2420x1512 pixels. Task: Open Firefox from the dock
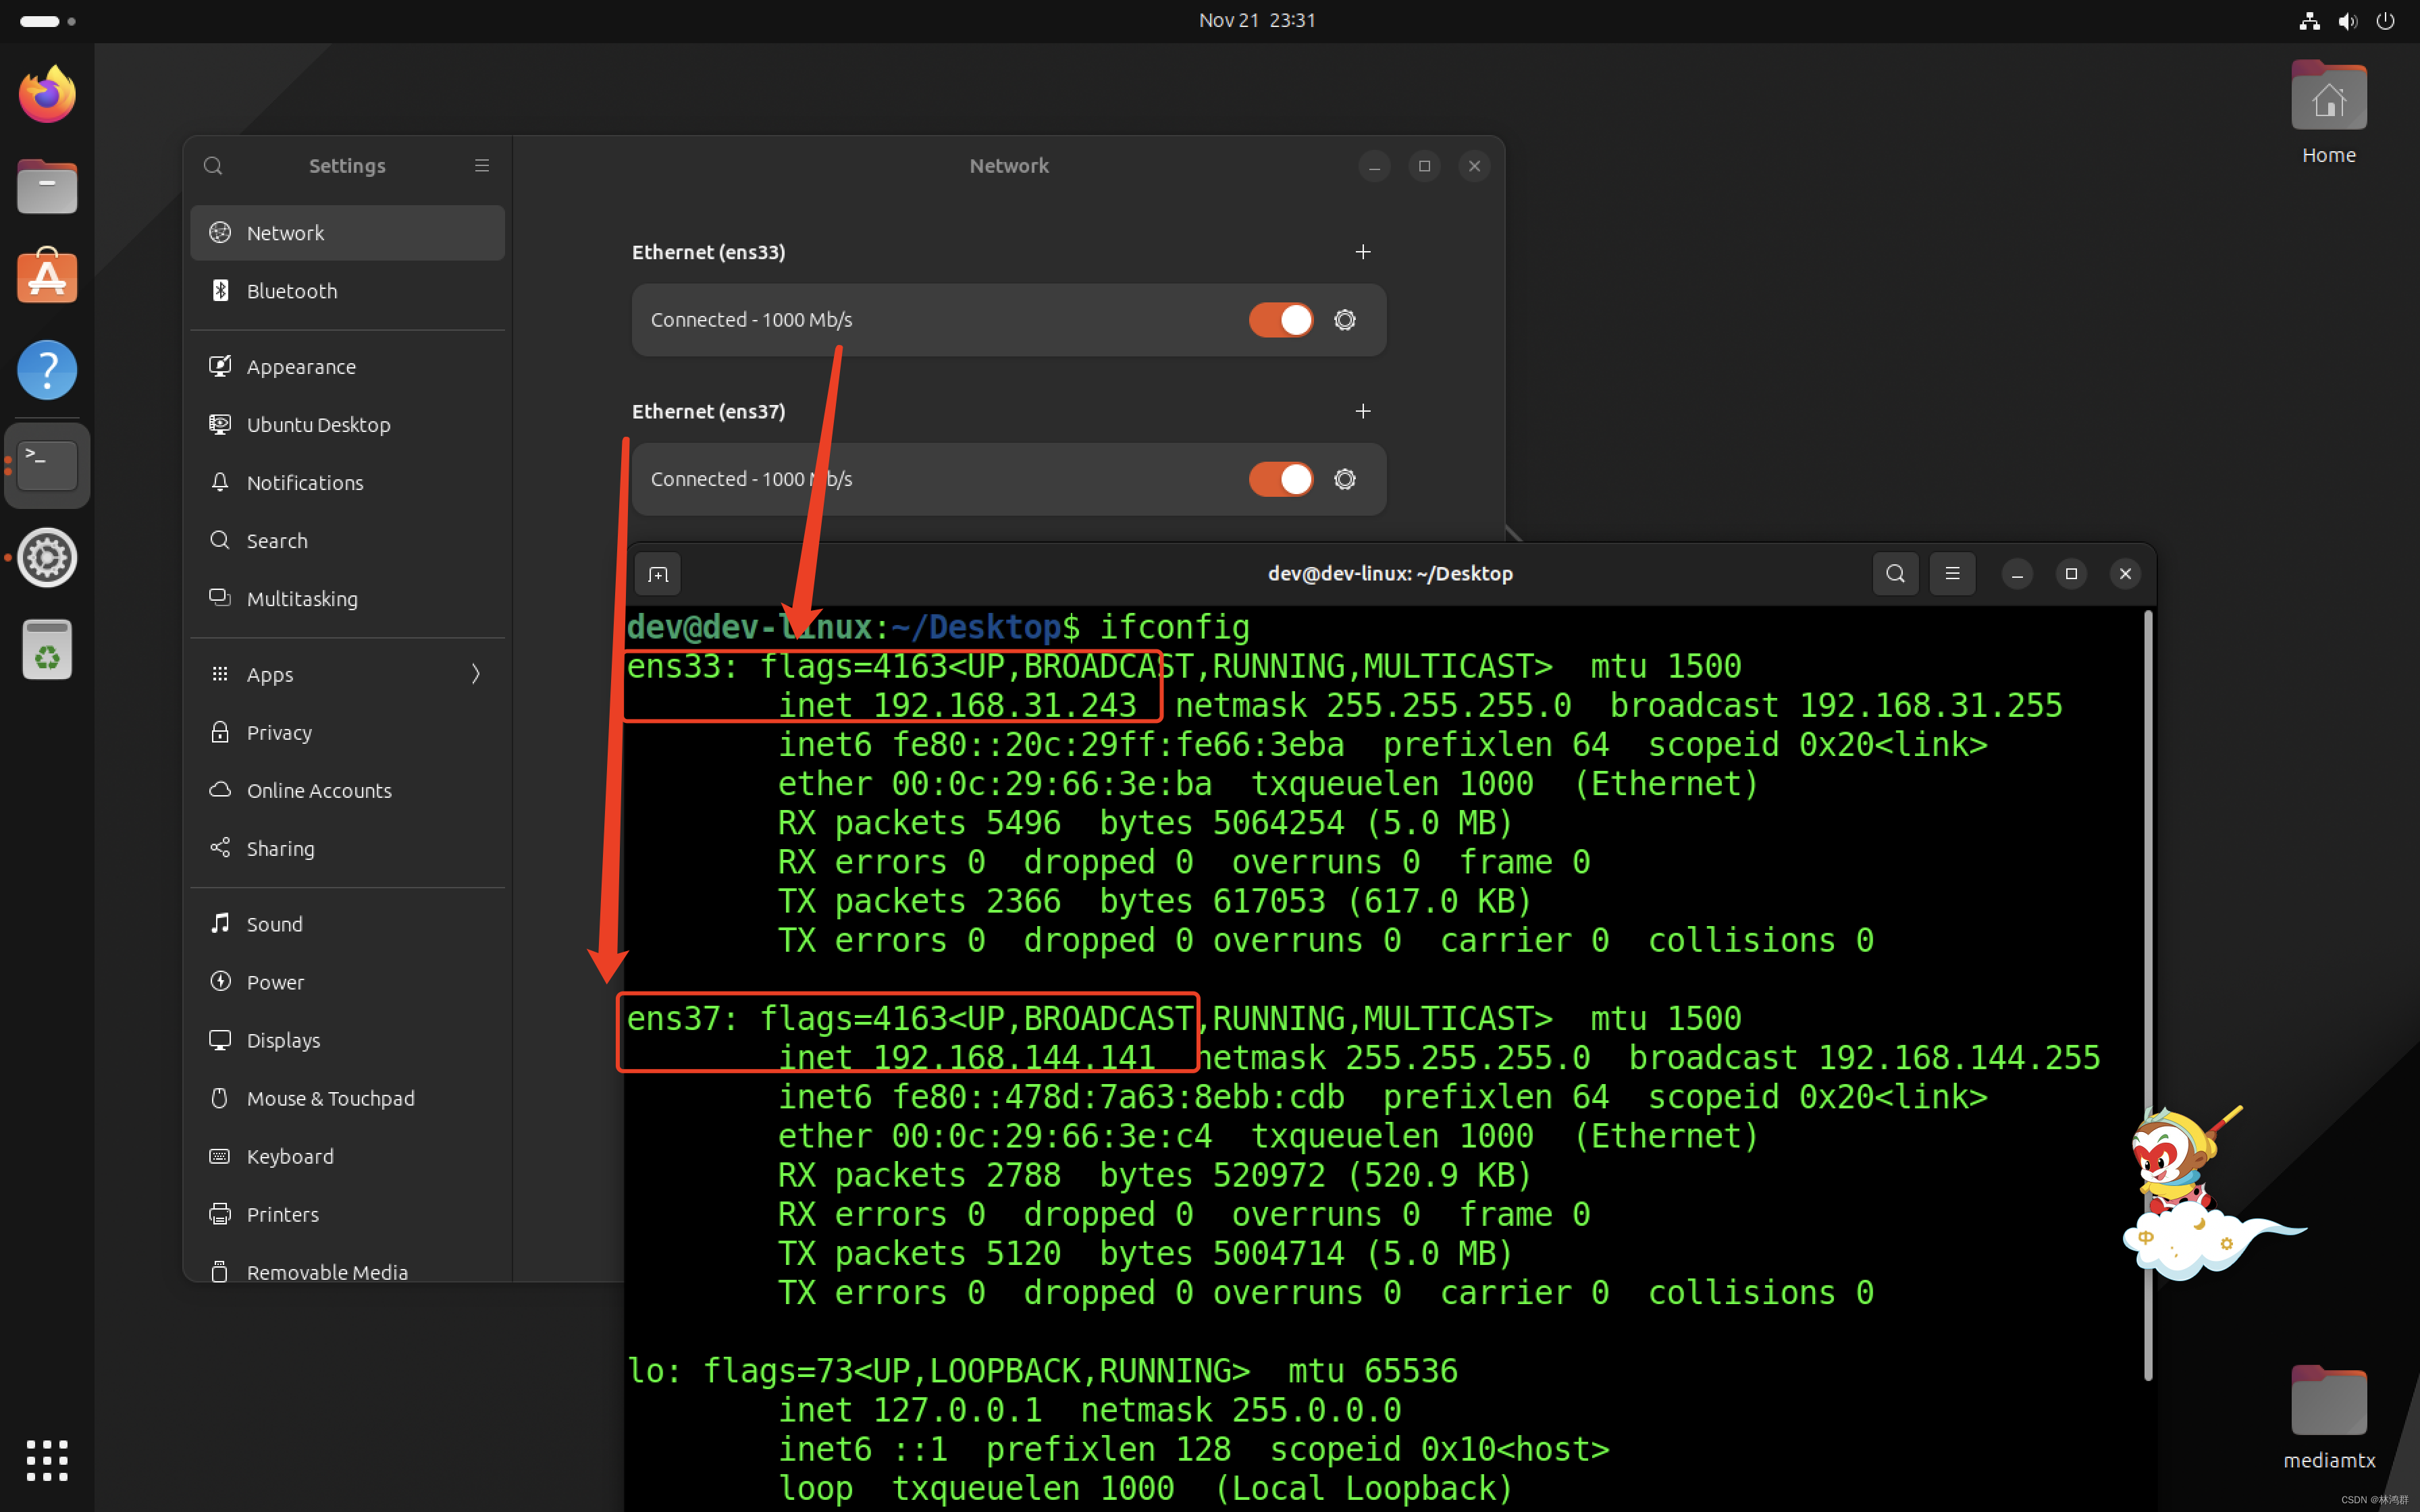click(x=47, y=94)
